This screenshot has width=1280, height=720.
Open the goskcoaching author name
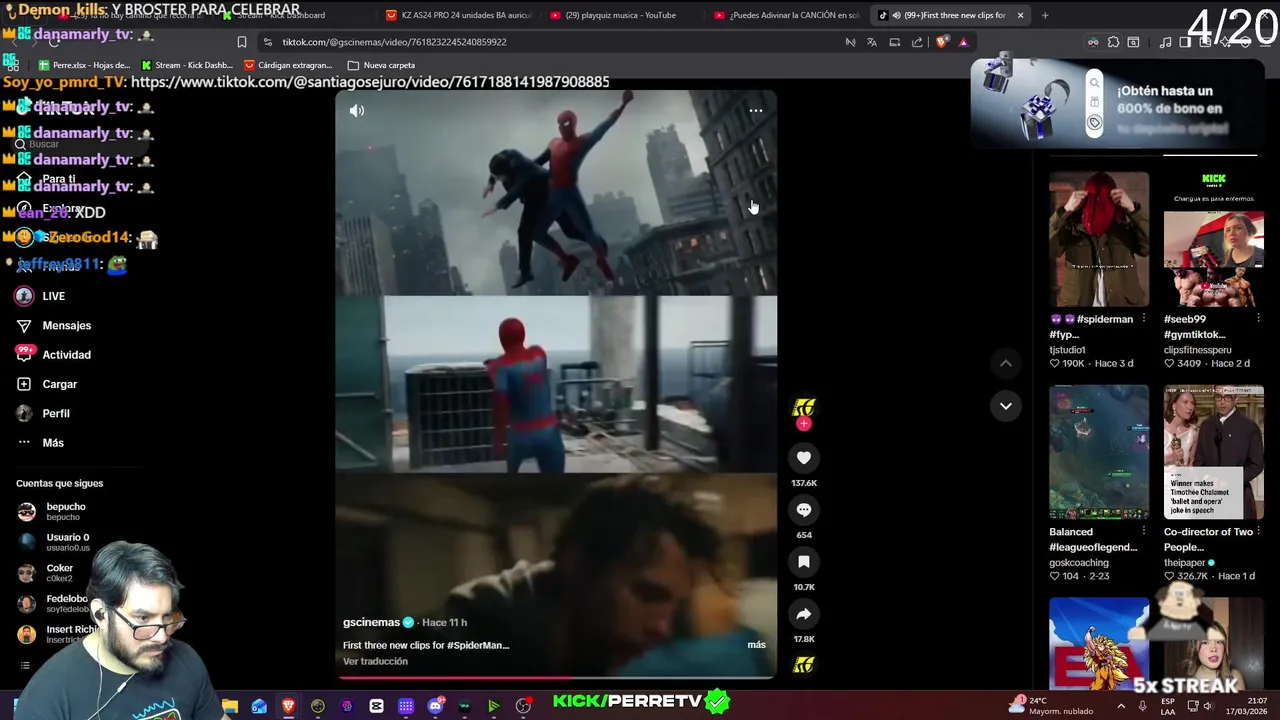1079,563
